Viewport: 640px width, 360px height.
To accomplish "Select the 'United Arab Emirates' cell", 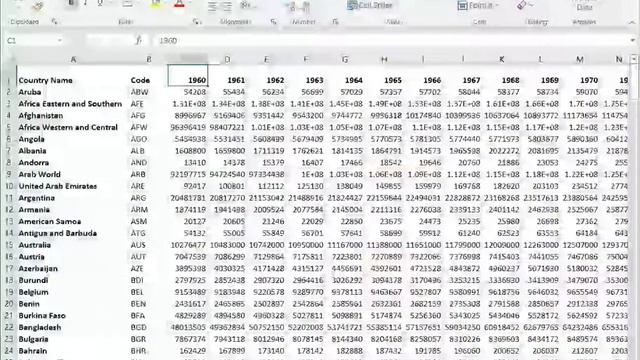I will click(58, 186).
